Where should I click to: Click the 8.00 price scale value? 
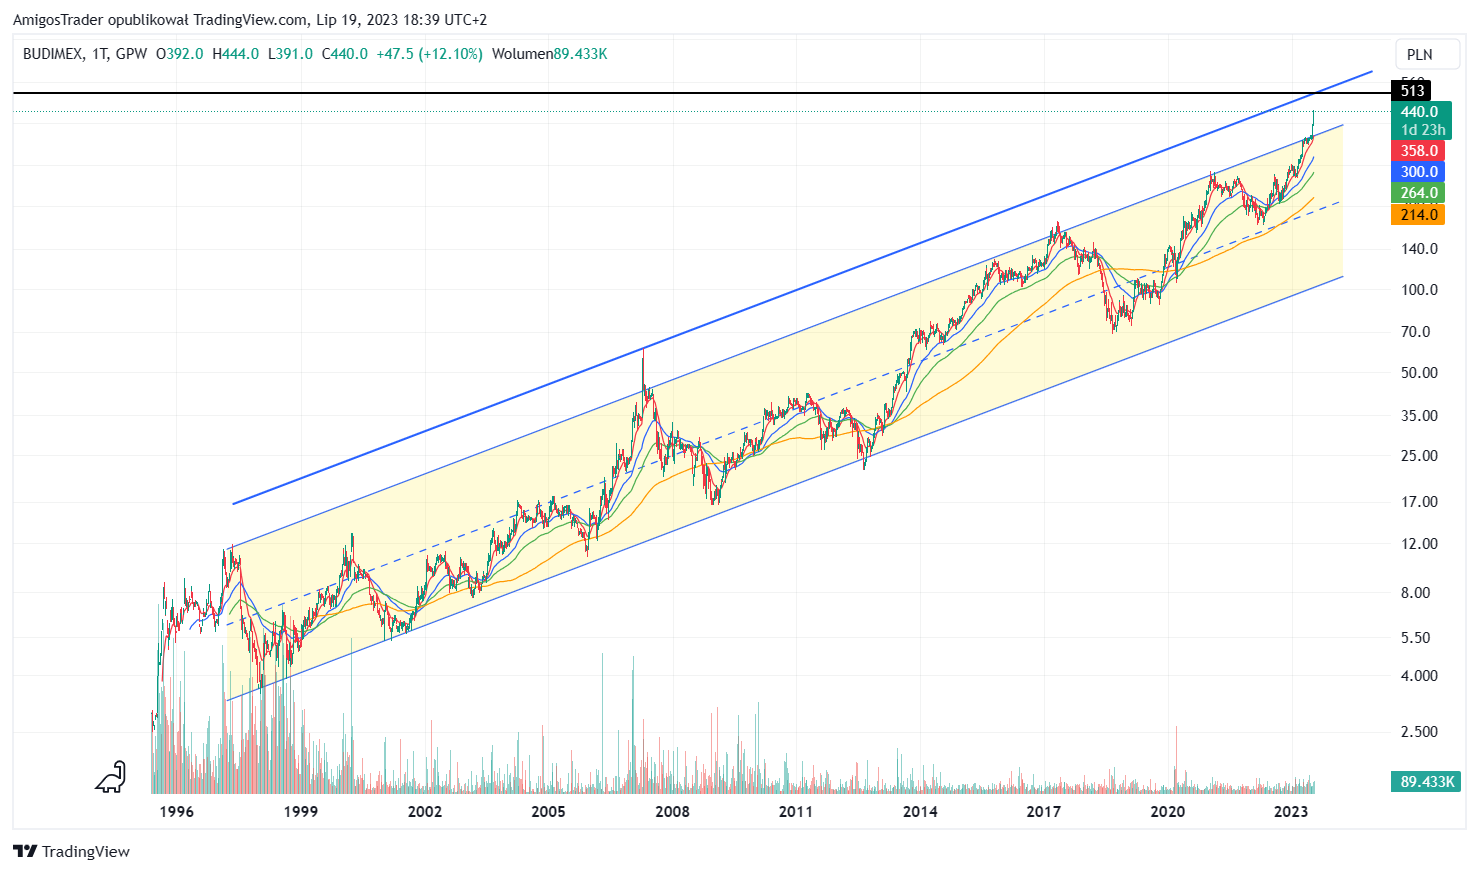1415,593
